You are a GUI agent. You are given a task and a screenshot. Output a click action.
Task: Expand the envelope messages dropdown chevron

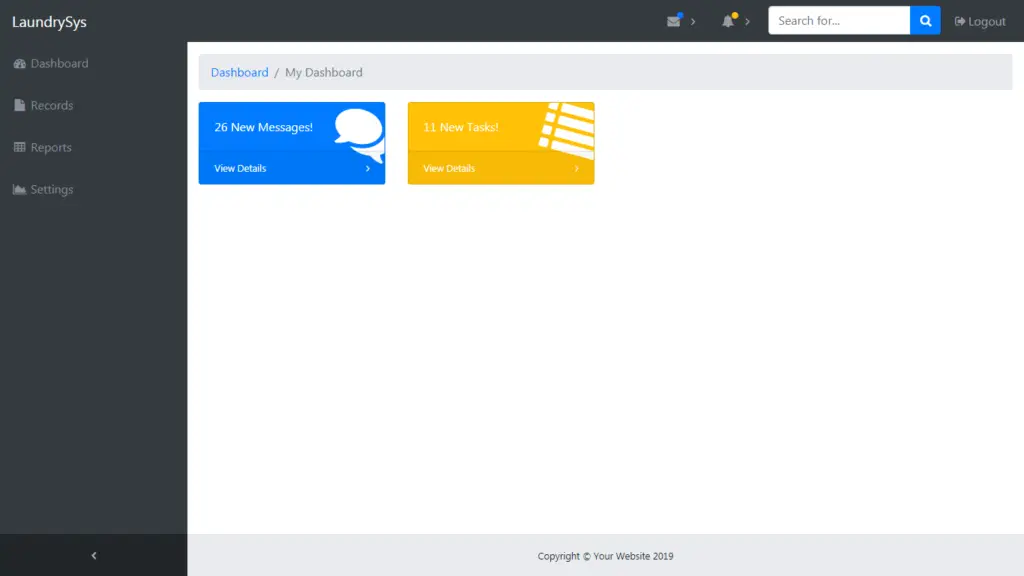(x=694, y=21)
